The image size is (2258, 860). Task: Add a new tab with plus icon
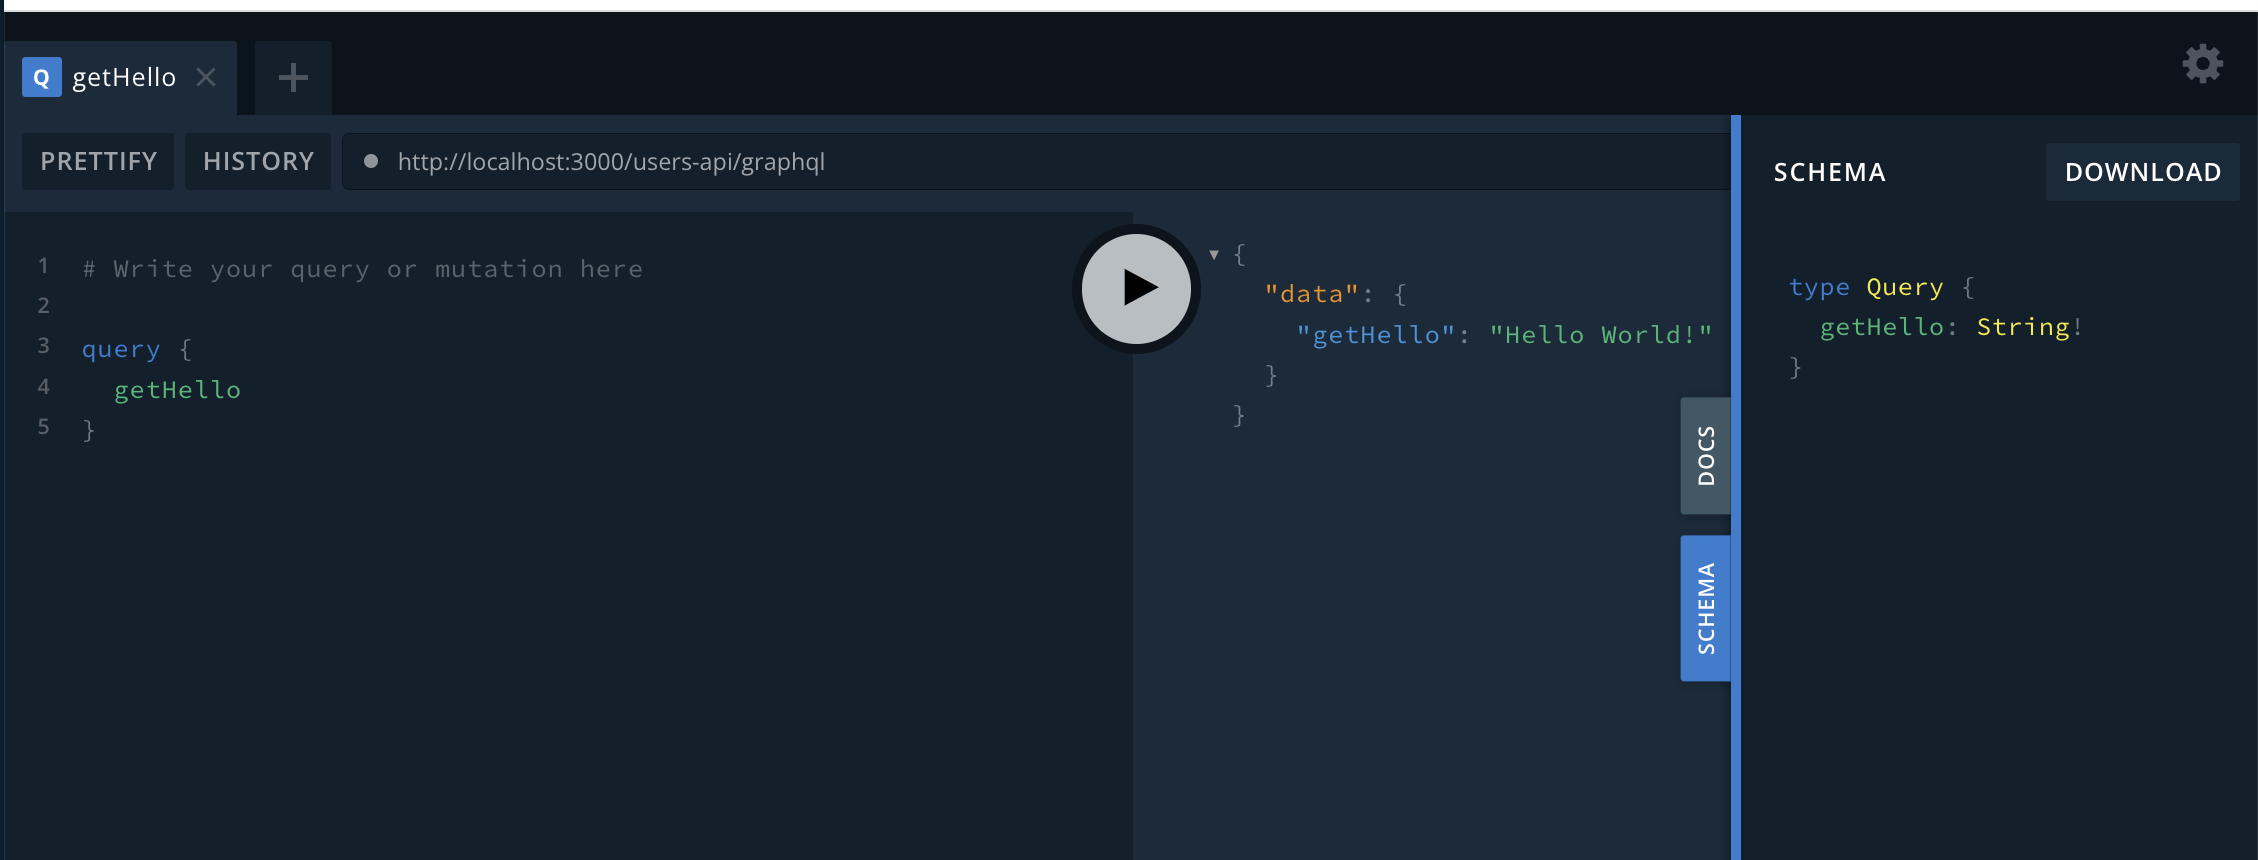[x=293, y=77]
